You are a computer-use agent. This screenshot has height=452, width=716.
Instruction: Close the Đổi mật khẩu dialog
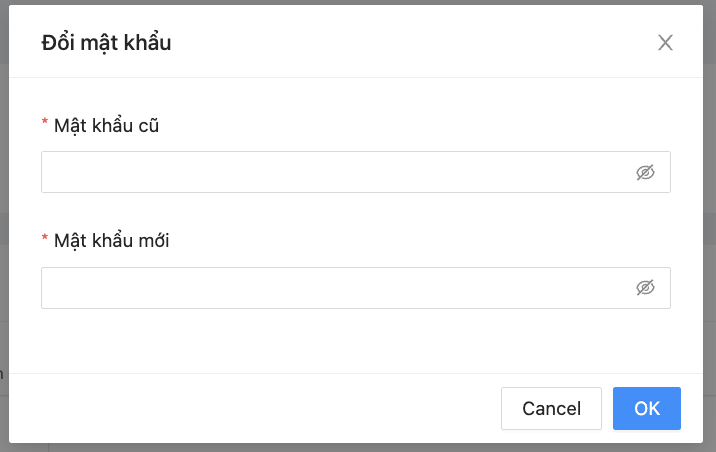(665, 42)
